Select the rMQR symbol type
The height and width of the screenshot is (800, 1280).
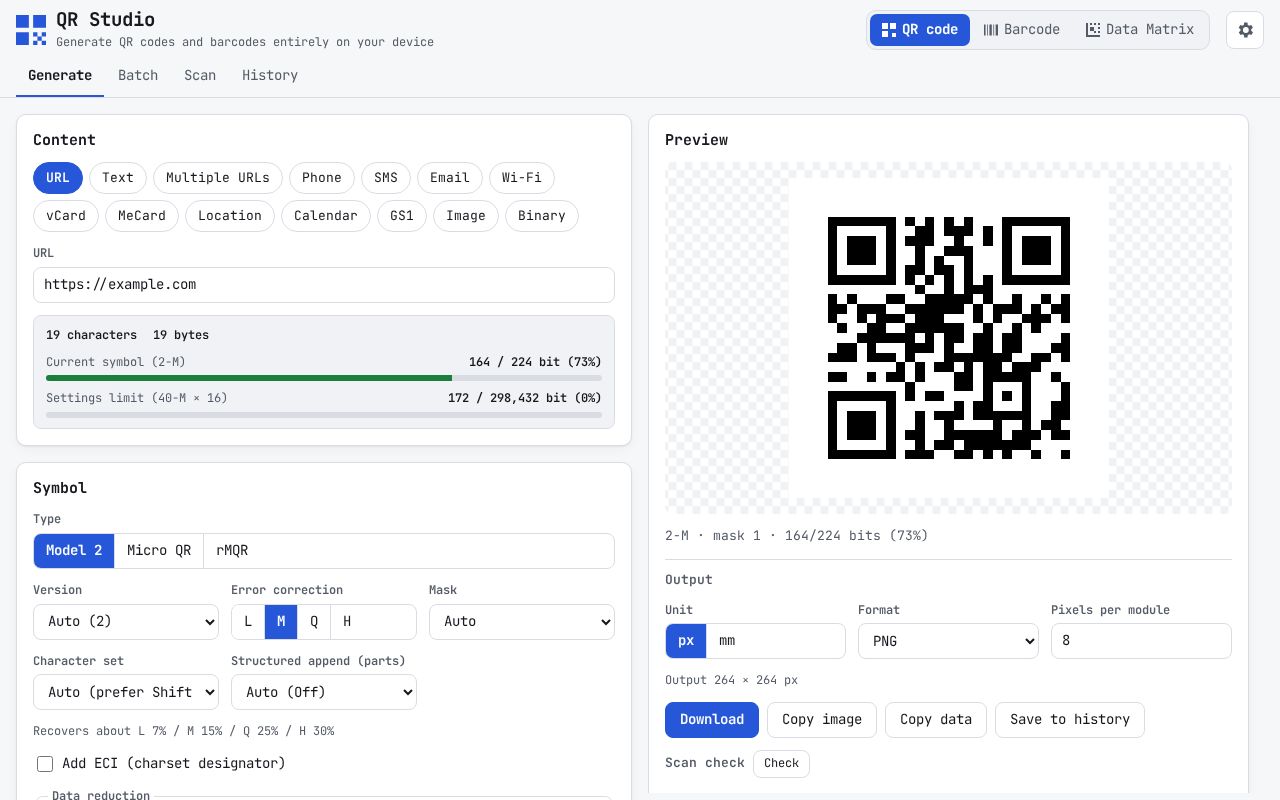pos(232,551)
